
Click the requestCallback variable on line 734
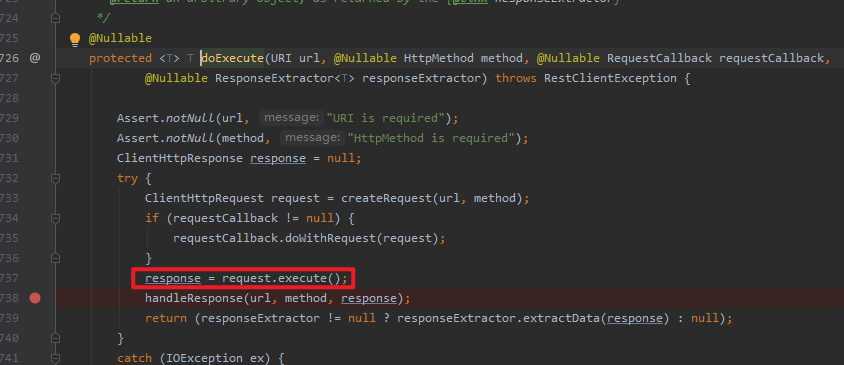click(x=226, y=218)
